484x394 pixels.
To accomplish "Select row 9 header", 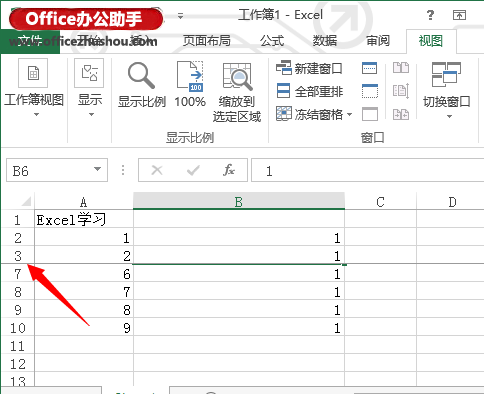I will (x=18, y=310).
